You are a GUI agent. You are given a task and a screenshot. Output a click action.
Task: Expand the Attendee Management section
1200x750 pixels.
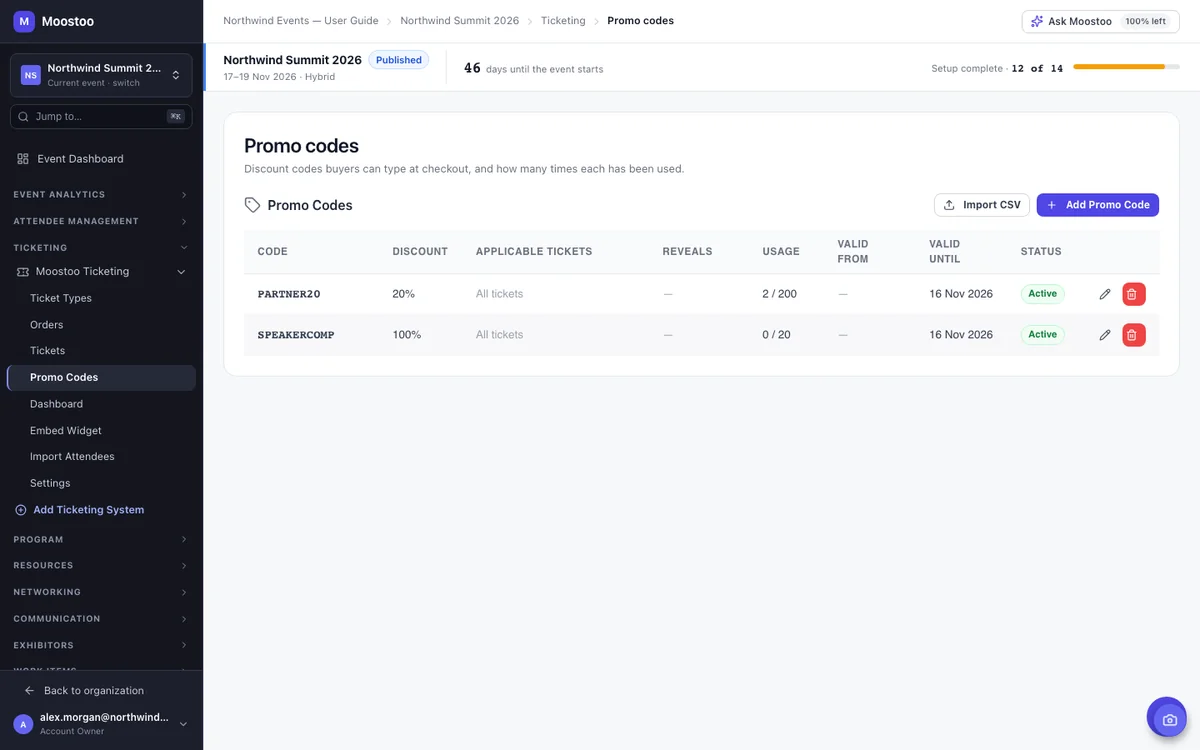[x=101, y=221]
